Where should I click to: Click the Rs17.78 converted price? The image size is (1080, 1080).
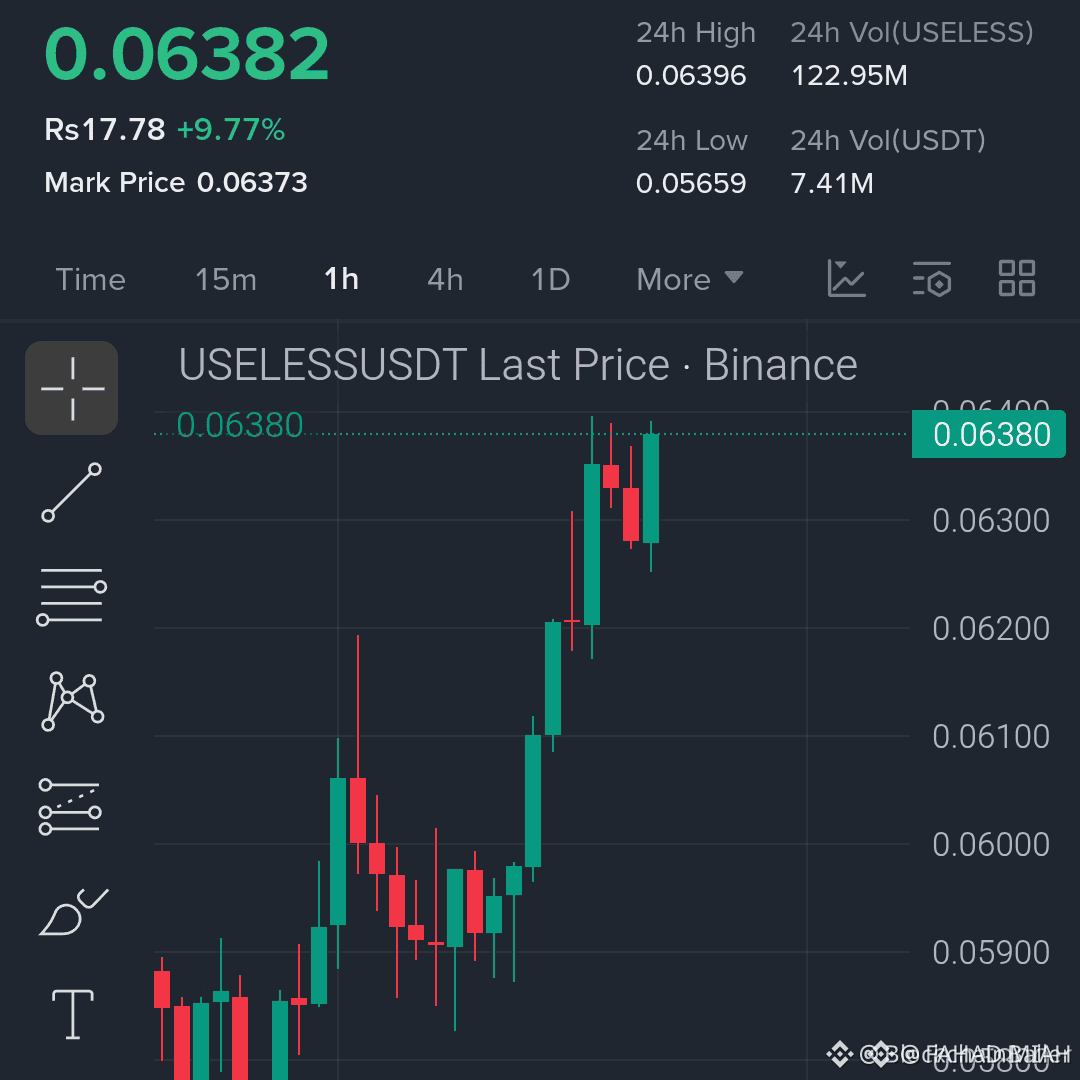[x=105, y=129]
